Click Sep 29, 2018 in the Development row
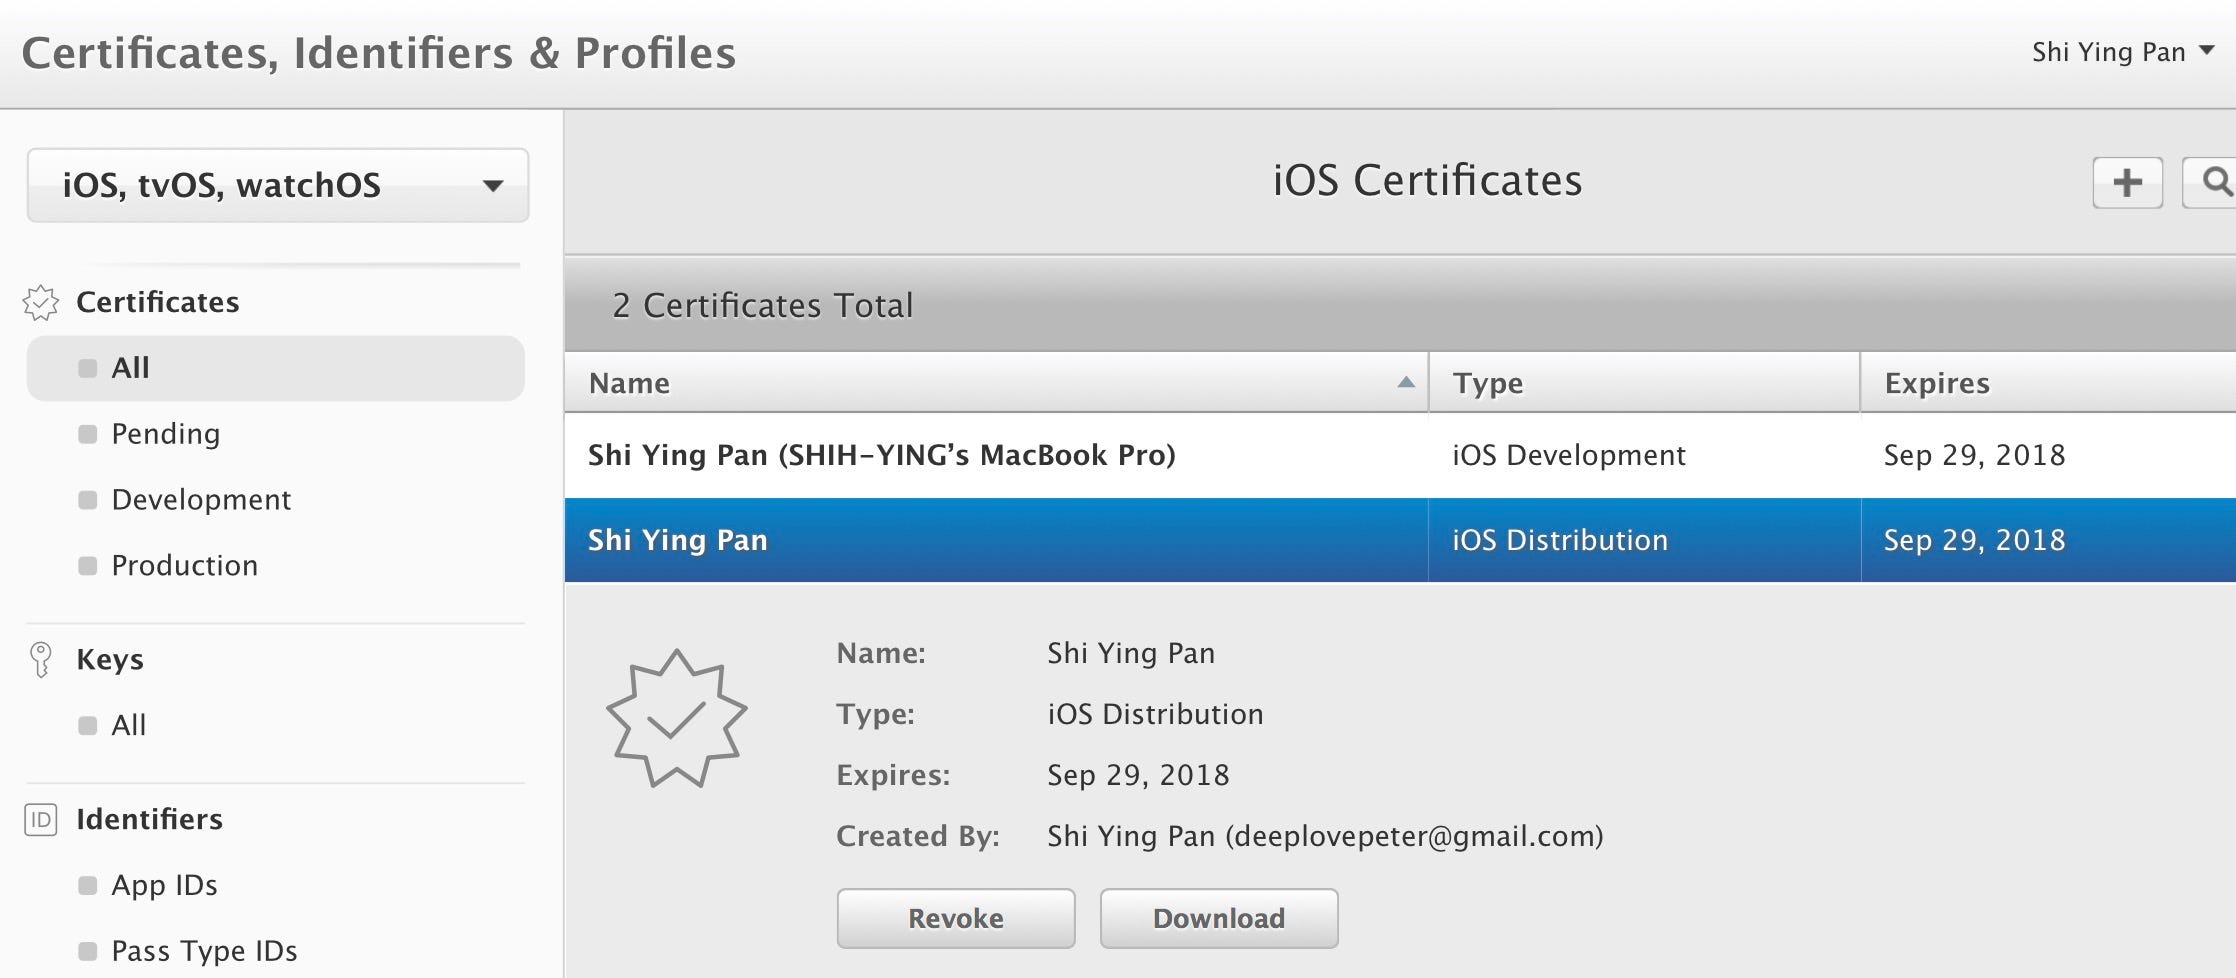 point(1974,455)
